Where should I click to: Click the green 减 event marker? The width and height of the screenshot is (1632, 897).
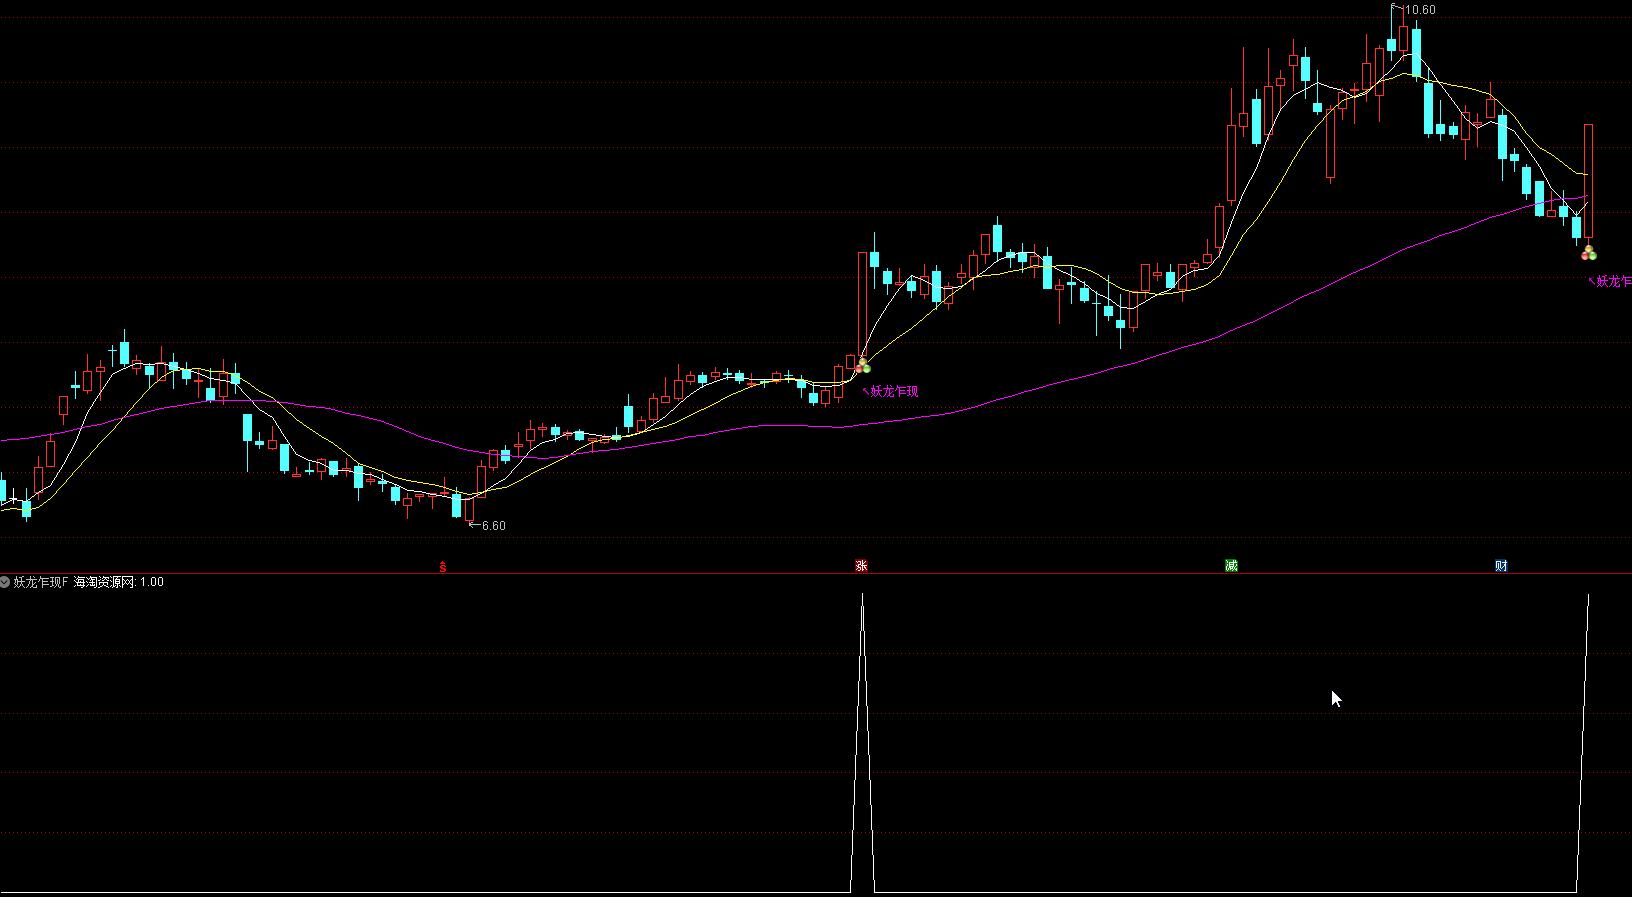click(1231, 566)
